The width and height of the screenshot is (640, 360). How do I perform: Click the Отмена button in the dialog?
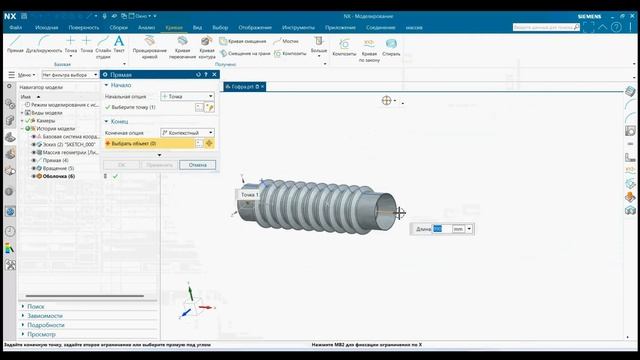click(198, 165)
